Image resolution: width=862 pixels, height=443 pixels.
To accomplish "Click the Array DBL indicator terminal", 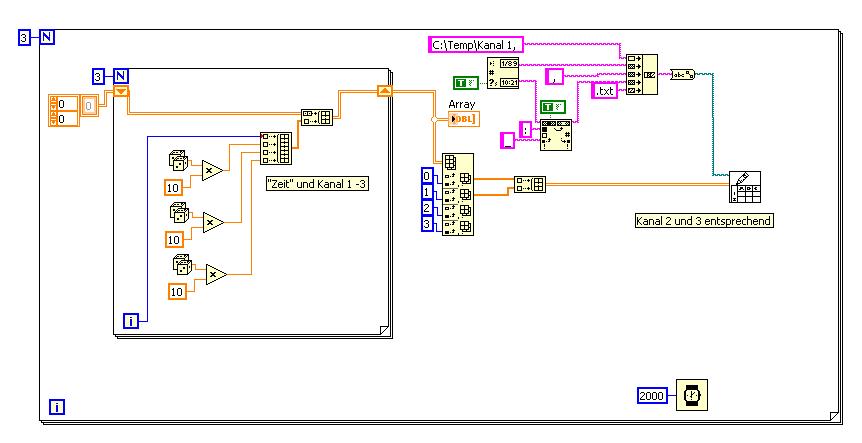I will click(464, 119).
